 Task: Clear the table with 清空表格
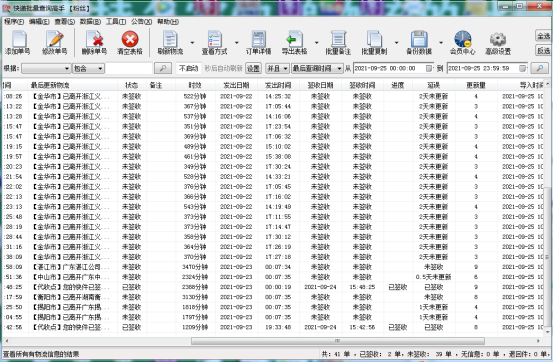(x=130, y=42)
